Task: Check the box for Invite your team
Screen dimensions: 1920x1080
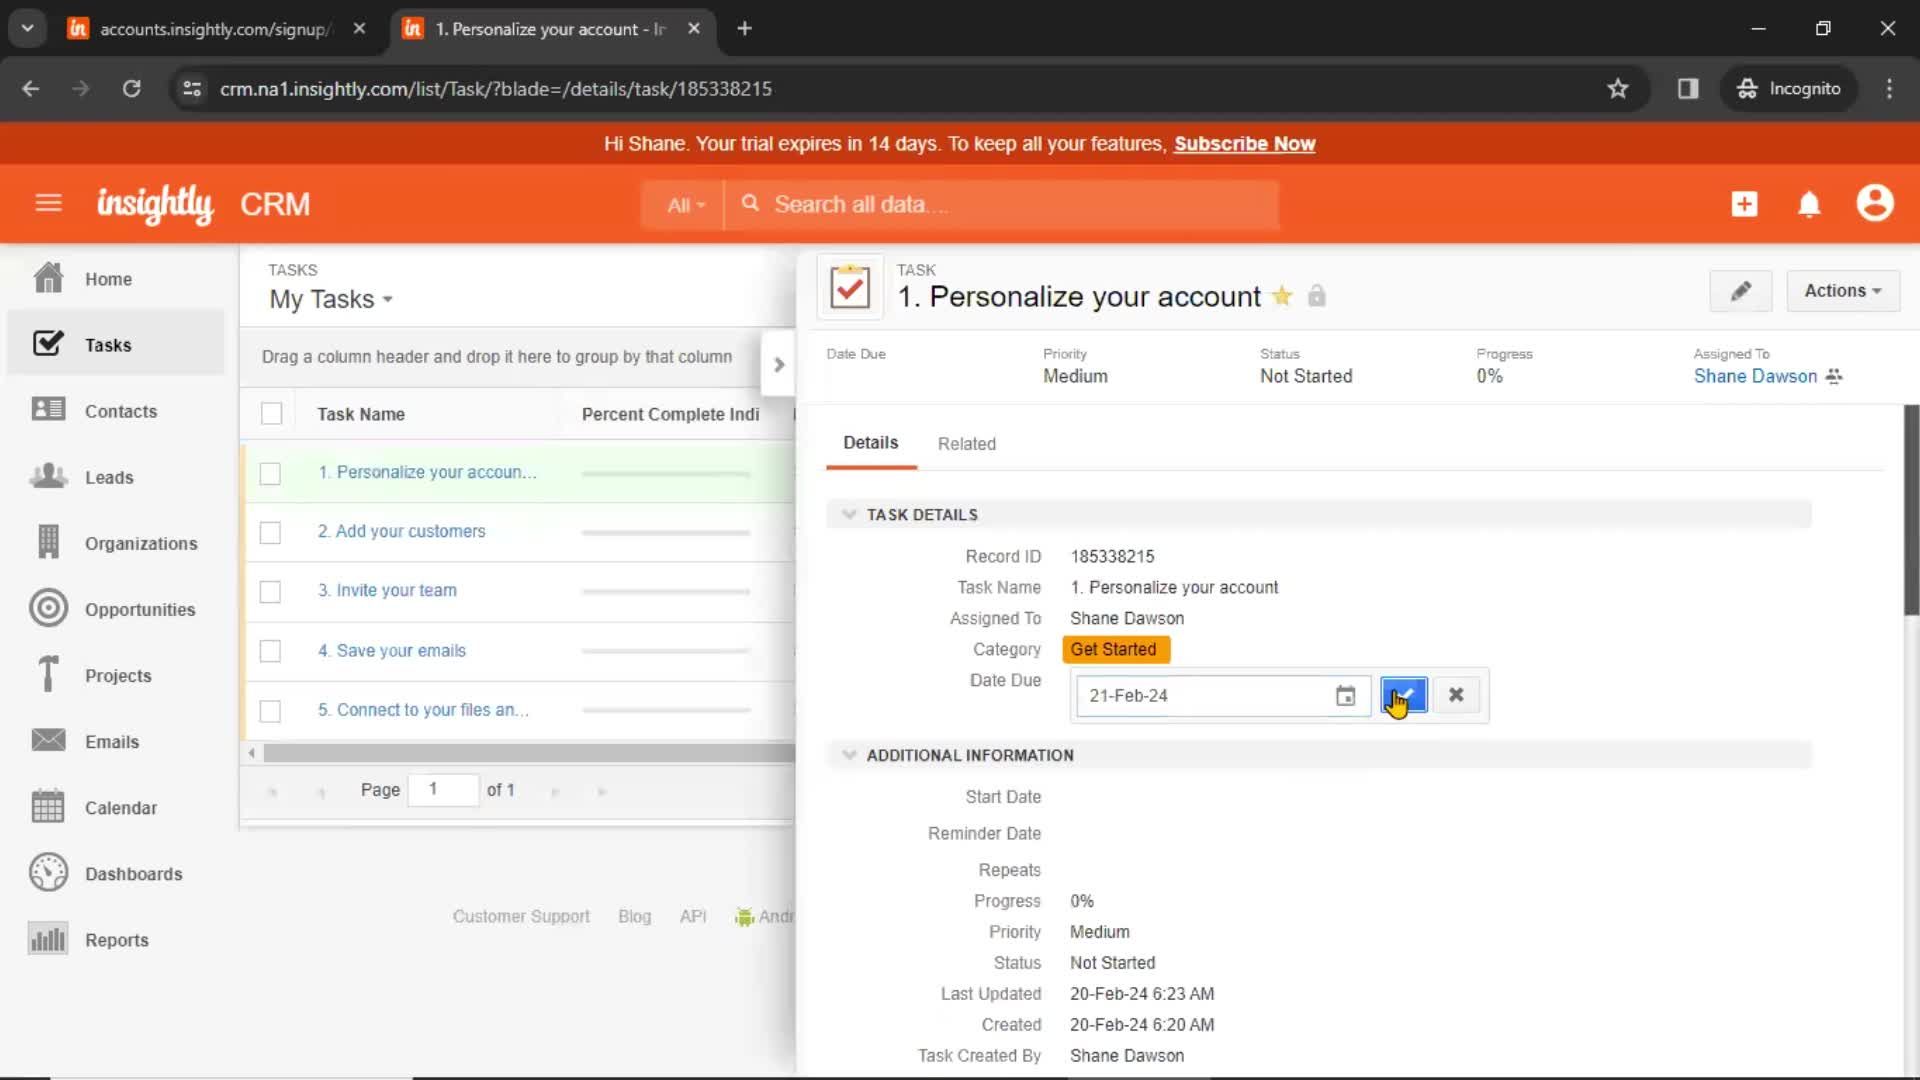Action: pyautogui.click(x=270, y=592)
